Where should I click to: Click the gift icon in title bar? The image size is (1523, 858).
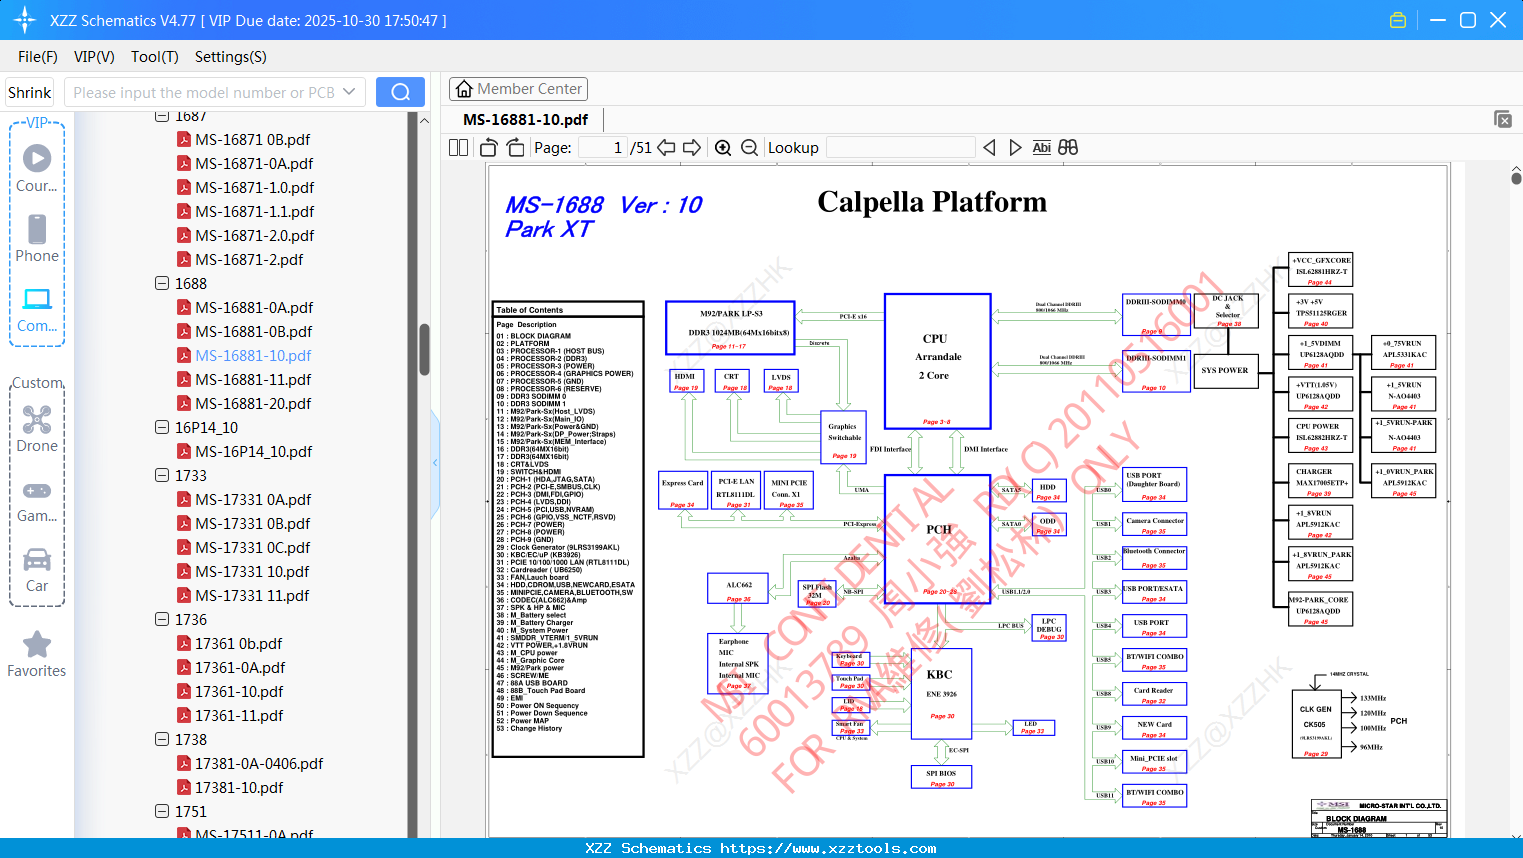1398,20
